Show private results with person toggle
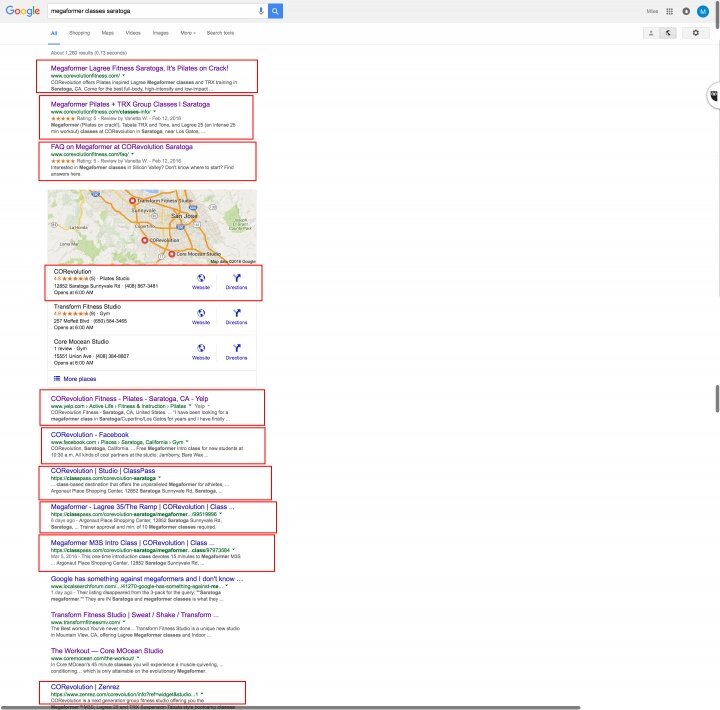This screenshot has height=710, width=720. pos(651,33)
